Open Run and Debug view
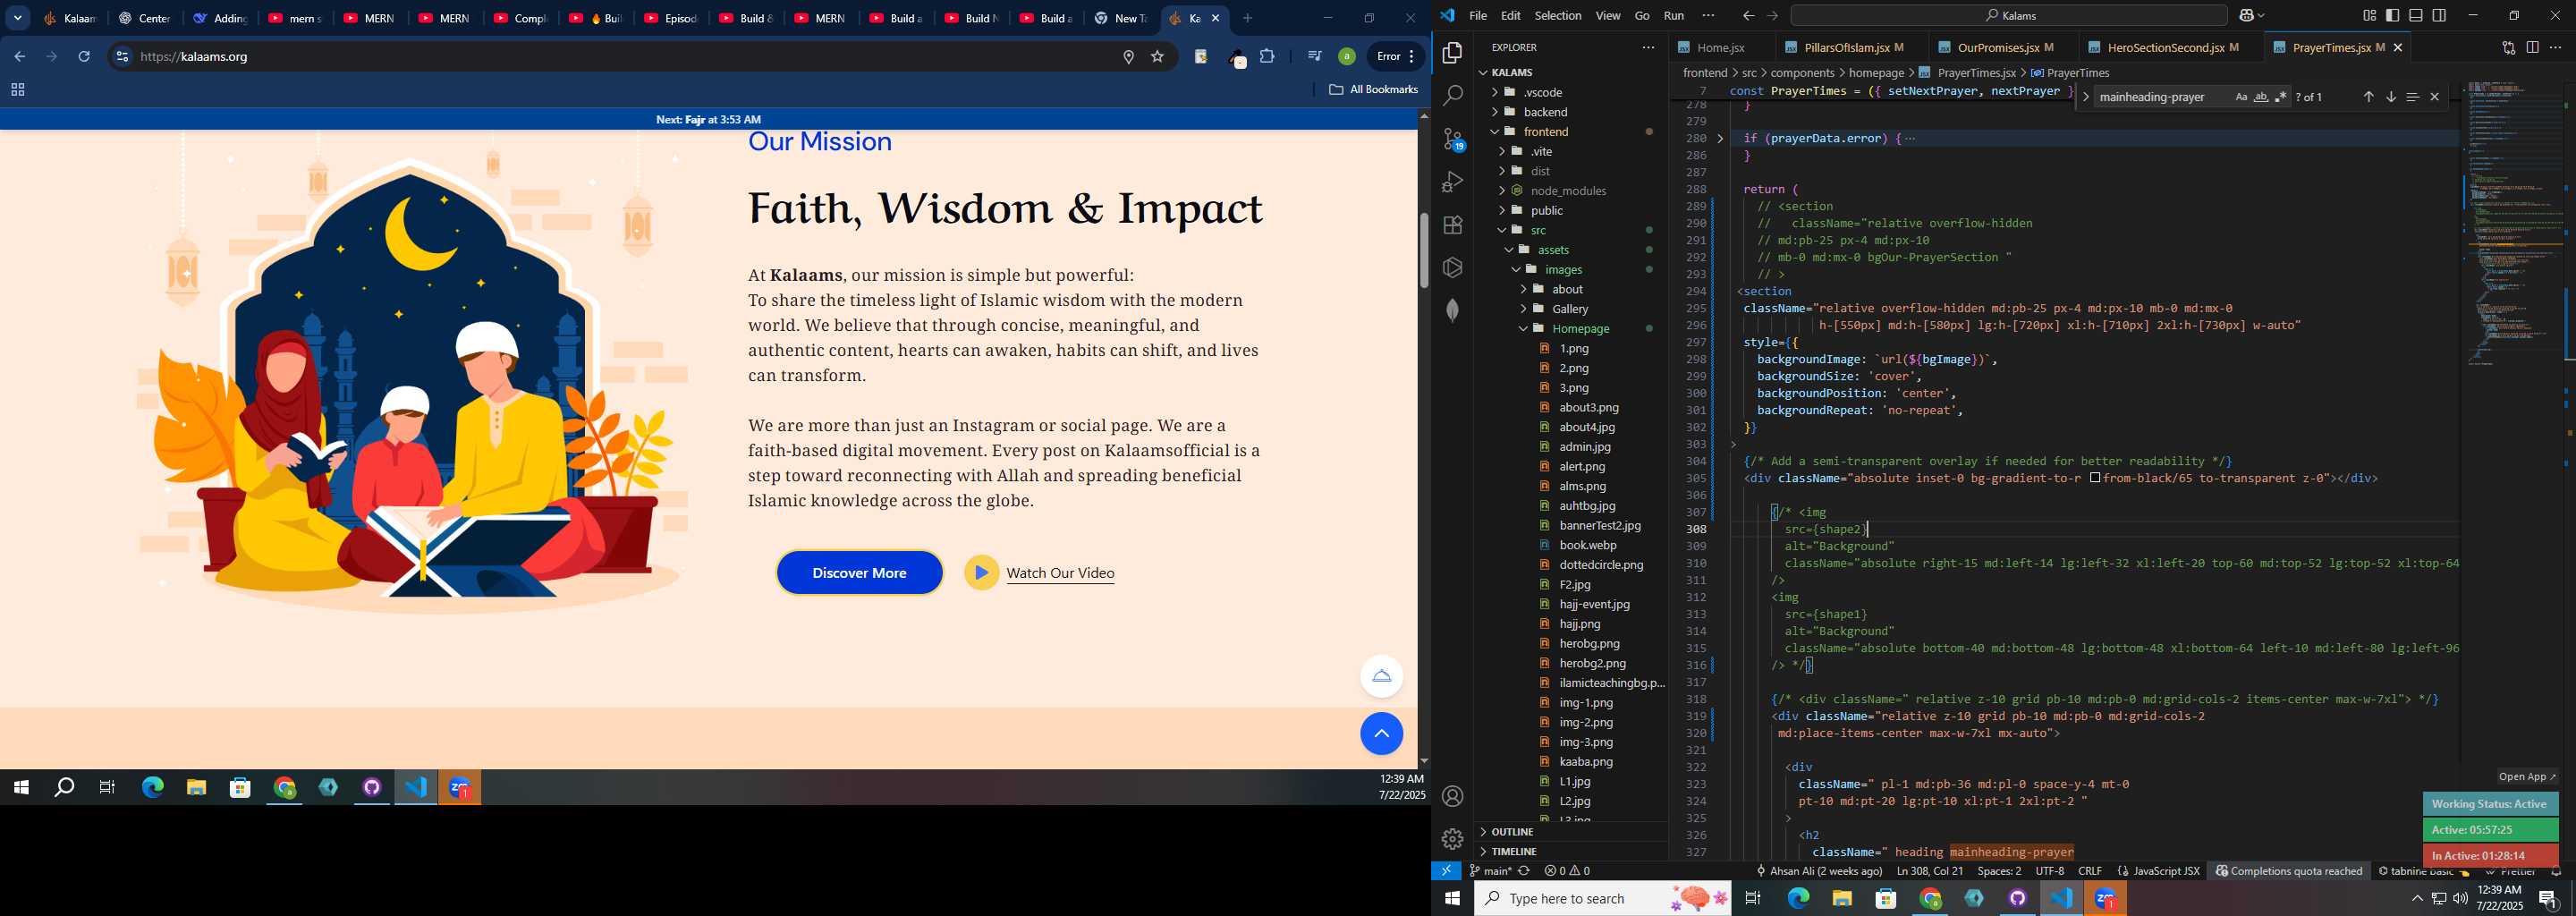 1452,182
